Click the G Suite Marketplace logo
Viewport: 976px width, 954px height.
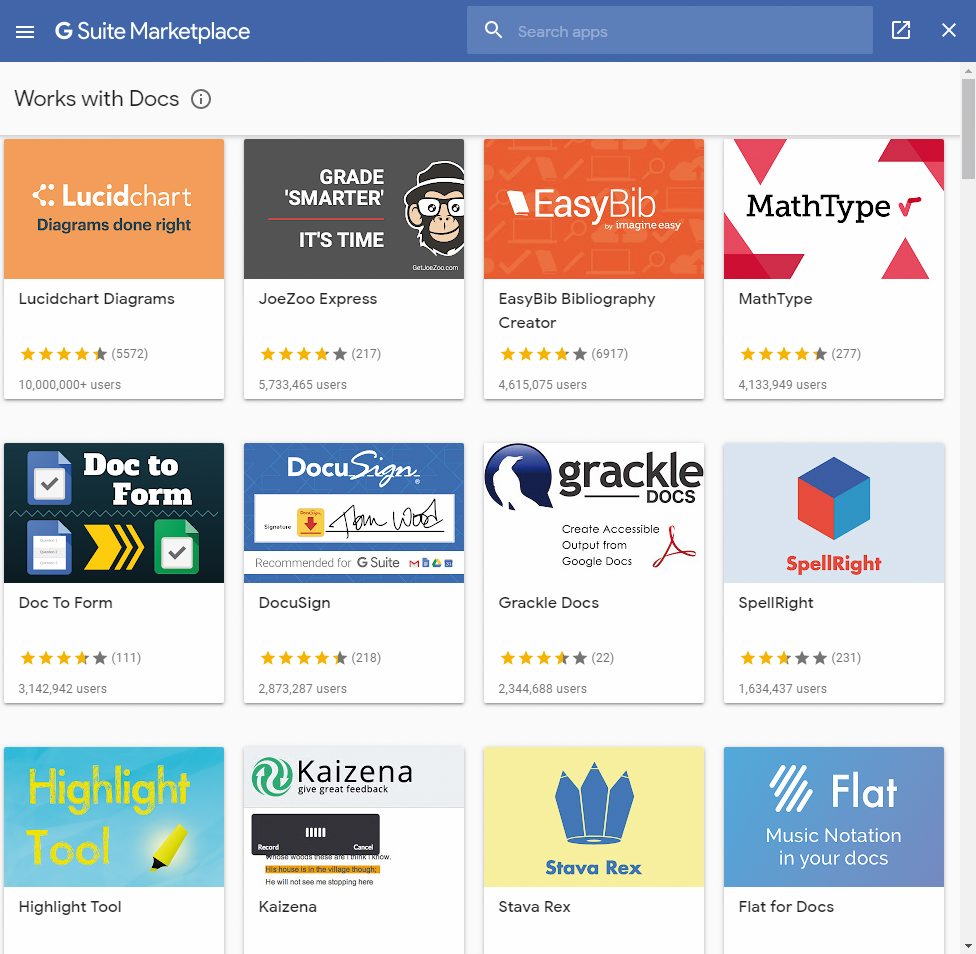click(152, 31)
